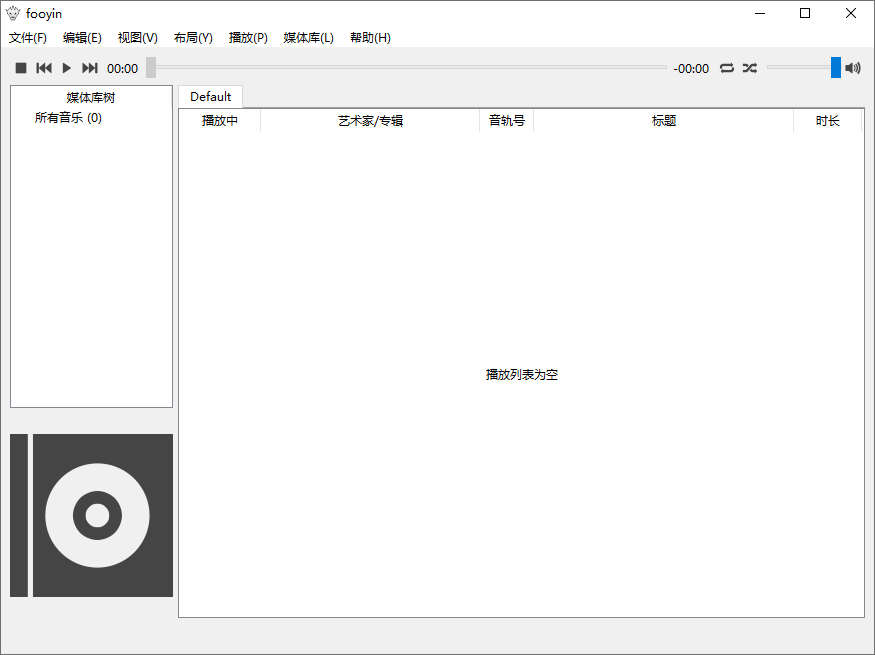Image resolution: width=875 pixels, height=655 pixels.
Task: Toggle repeat playback mode
Action: [727, 68]
